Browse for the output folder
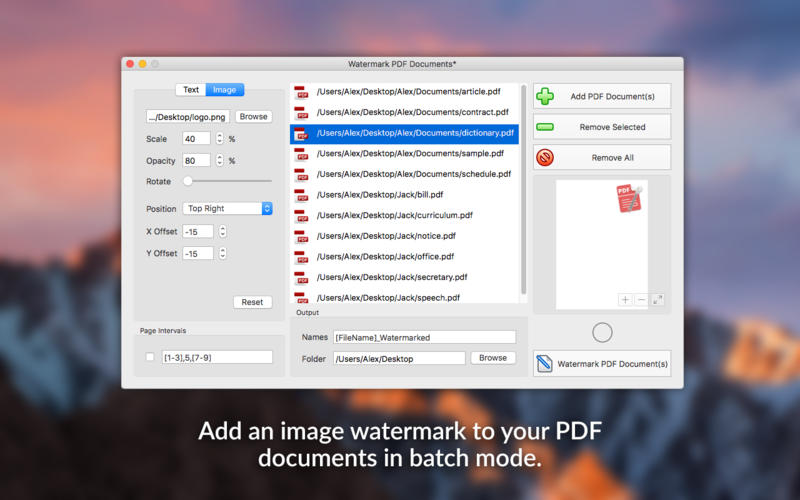800x500 pixels. [493, 357]
